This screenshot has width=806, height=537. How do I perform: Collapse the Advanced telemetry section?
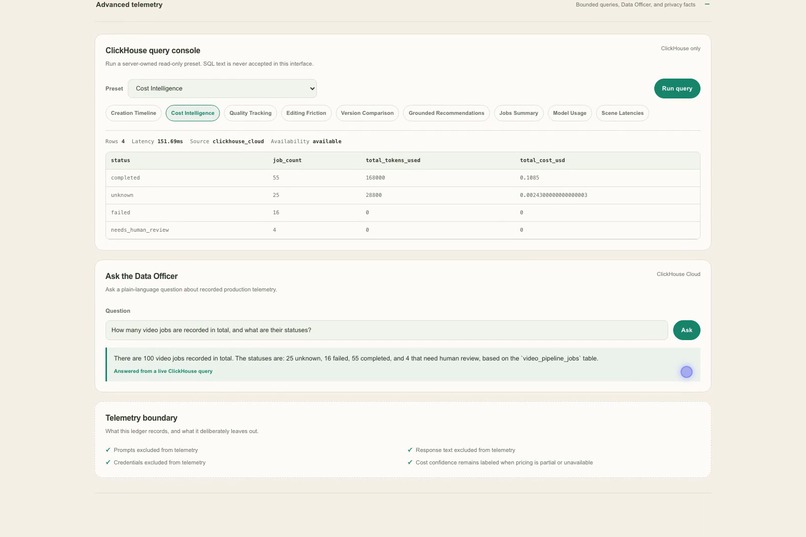(707, 4)
